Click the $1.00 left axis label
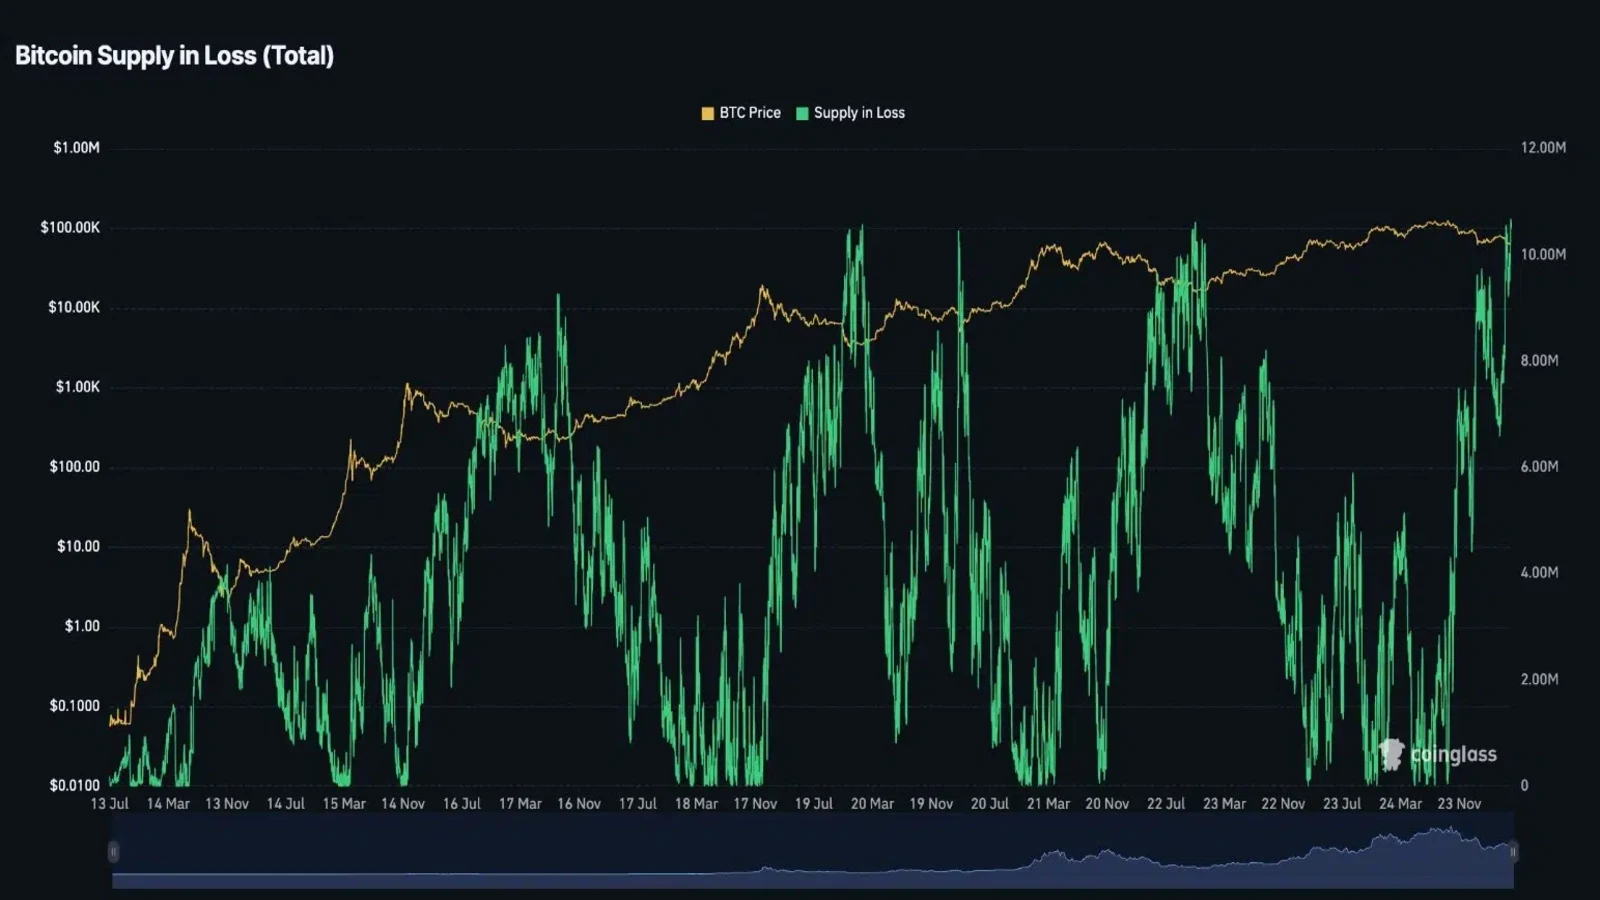The image size is (1600, 900). [82, 626]
